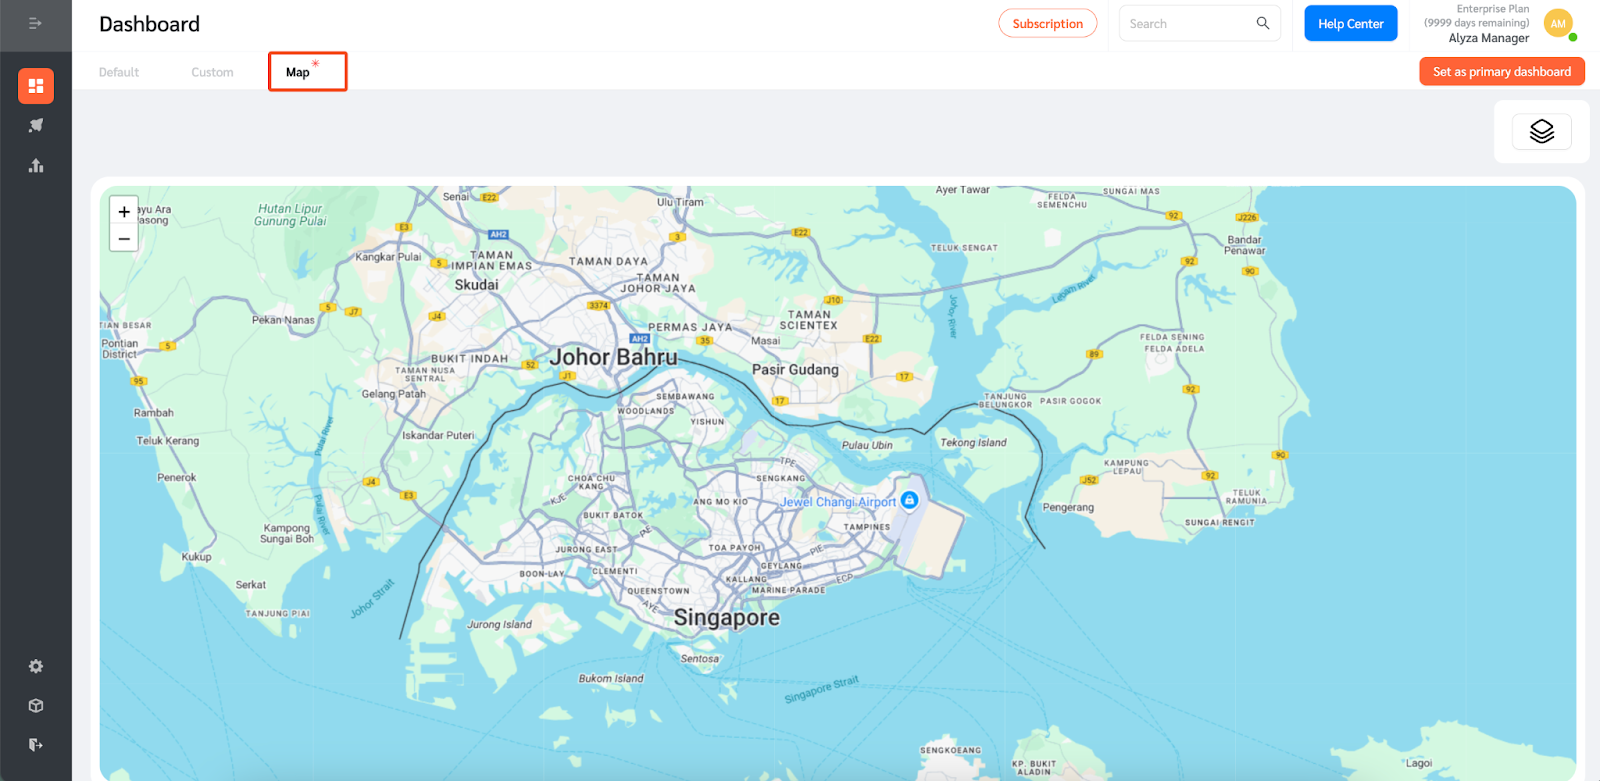Click Pulau Ubin label on the map

coord(867,445)
